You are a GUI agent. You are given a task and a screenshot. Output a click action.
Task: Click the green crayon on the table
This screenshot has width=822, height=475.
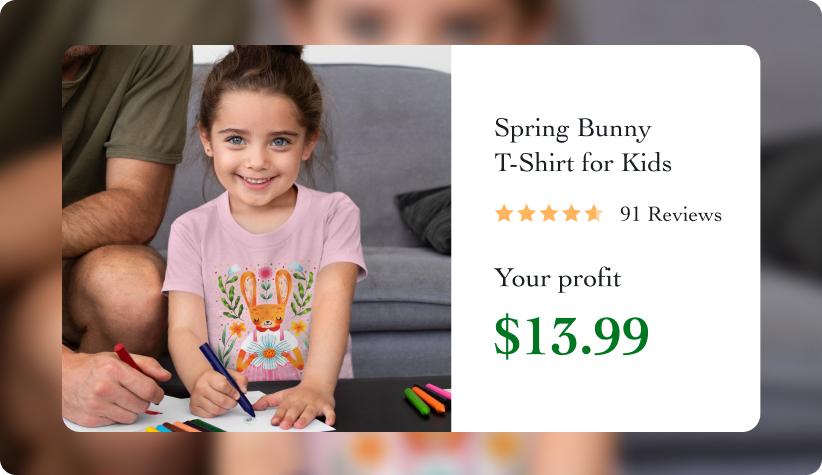[x=417, y=402]
